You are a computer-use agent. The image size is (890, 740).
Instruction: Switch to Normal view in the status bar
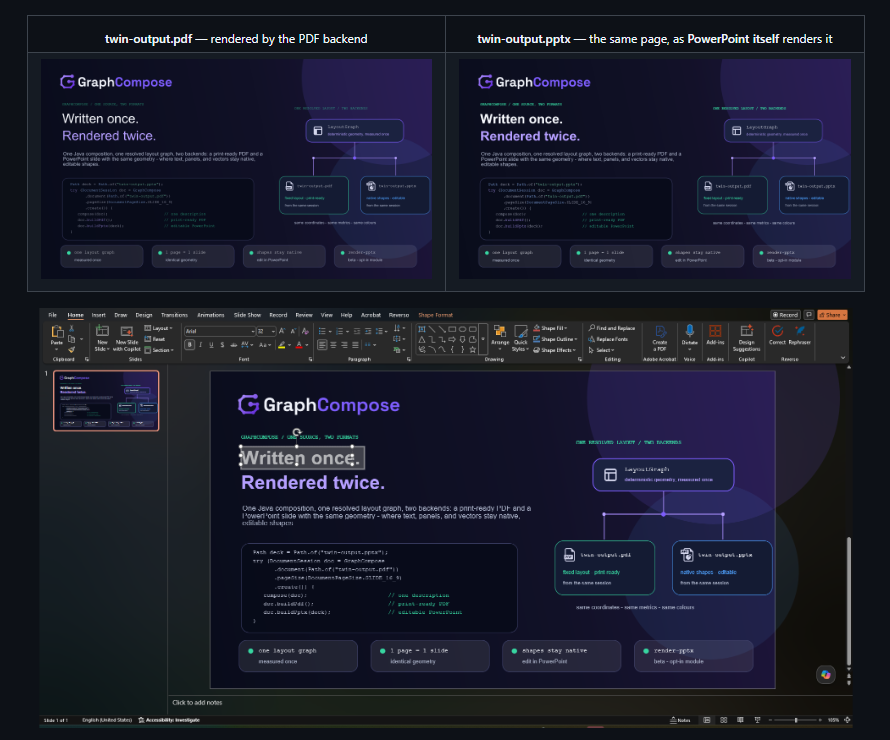(x=707, y=720)
